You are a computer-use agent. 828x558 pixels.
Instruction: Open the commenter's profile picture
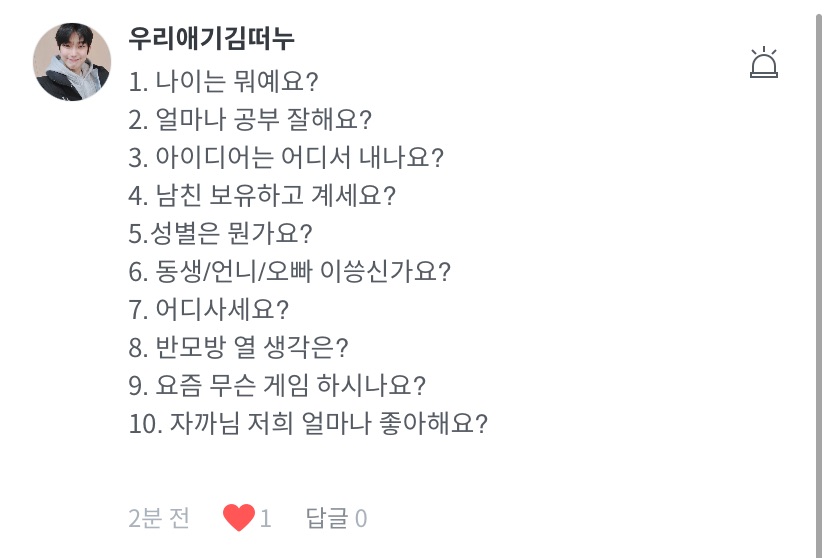click(x=72, y=63)
